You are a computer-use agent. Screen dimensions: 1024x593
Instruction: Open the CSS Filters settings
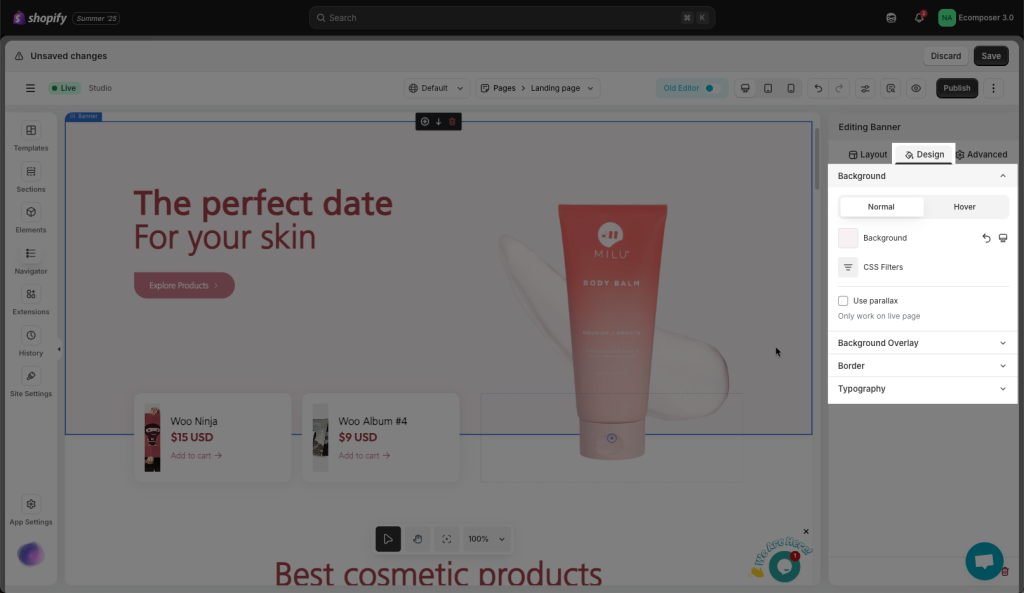click(x=848, y=267)
